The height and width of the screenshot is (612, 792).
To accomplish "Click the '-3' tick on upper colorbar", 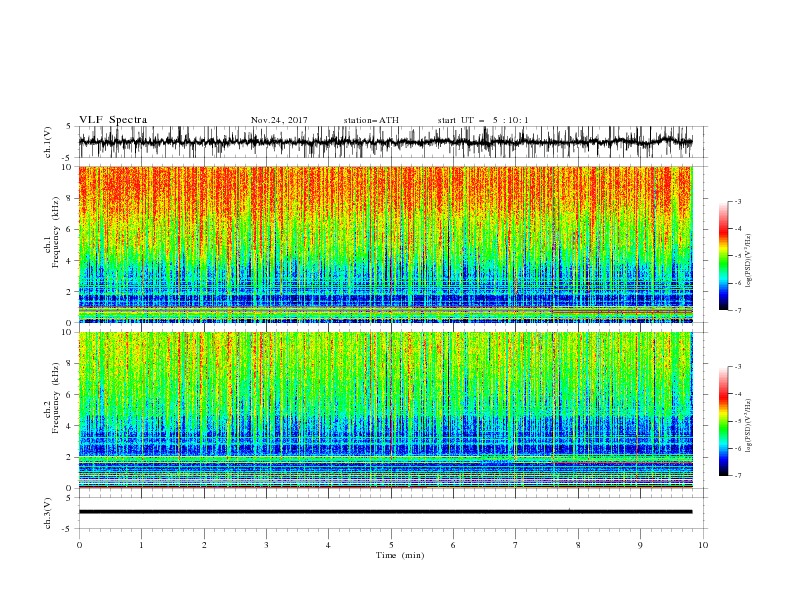I will tap(738, 201).
